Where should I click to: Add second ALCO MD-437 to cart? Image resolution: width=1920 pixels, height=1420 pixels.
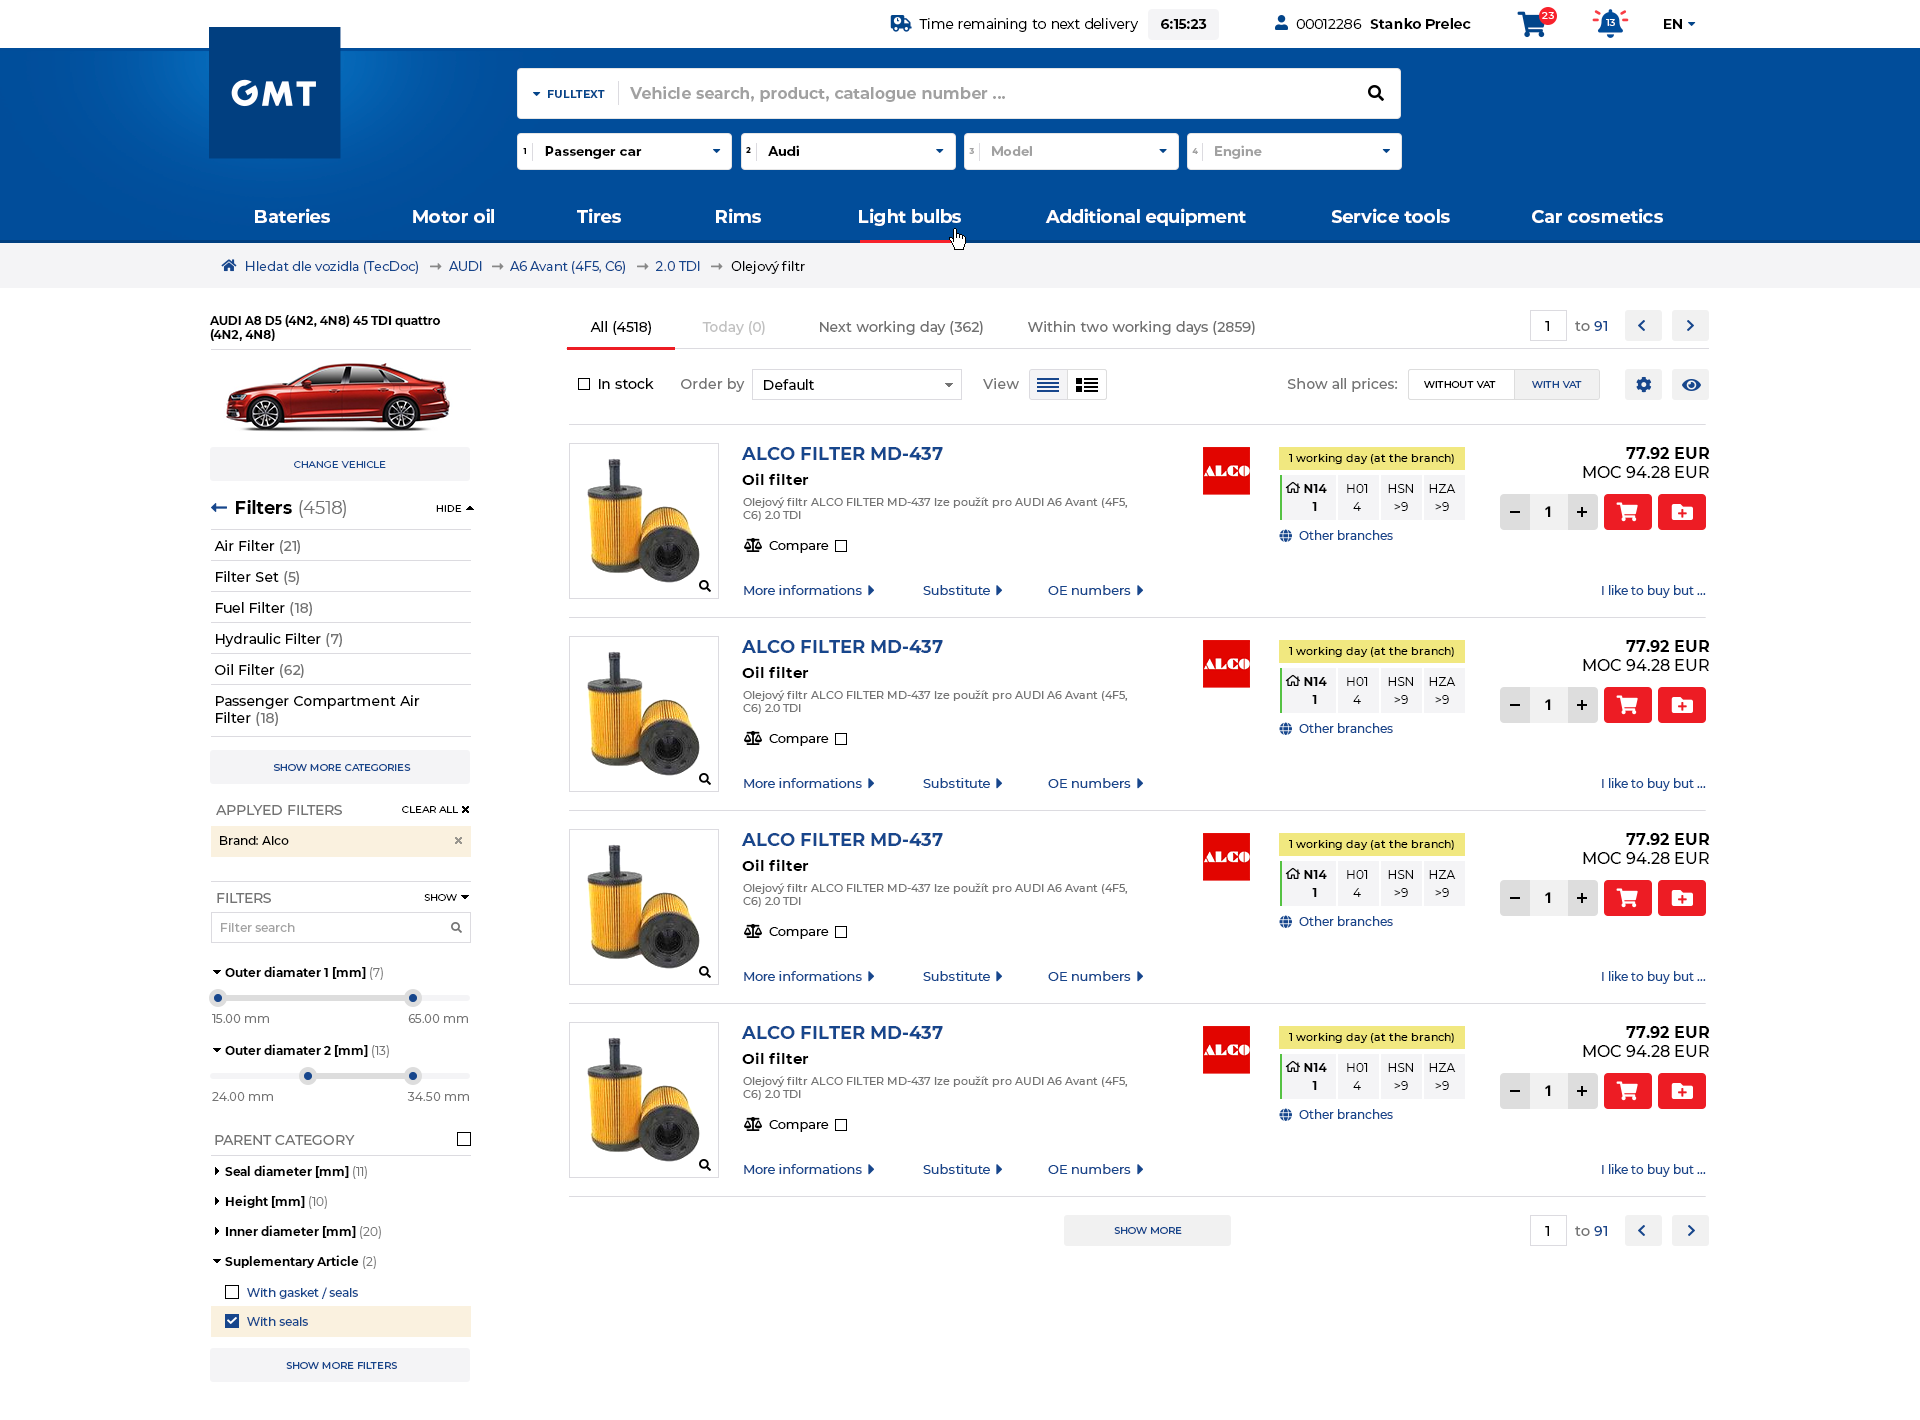[x=1628, y=705]
